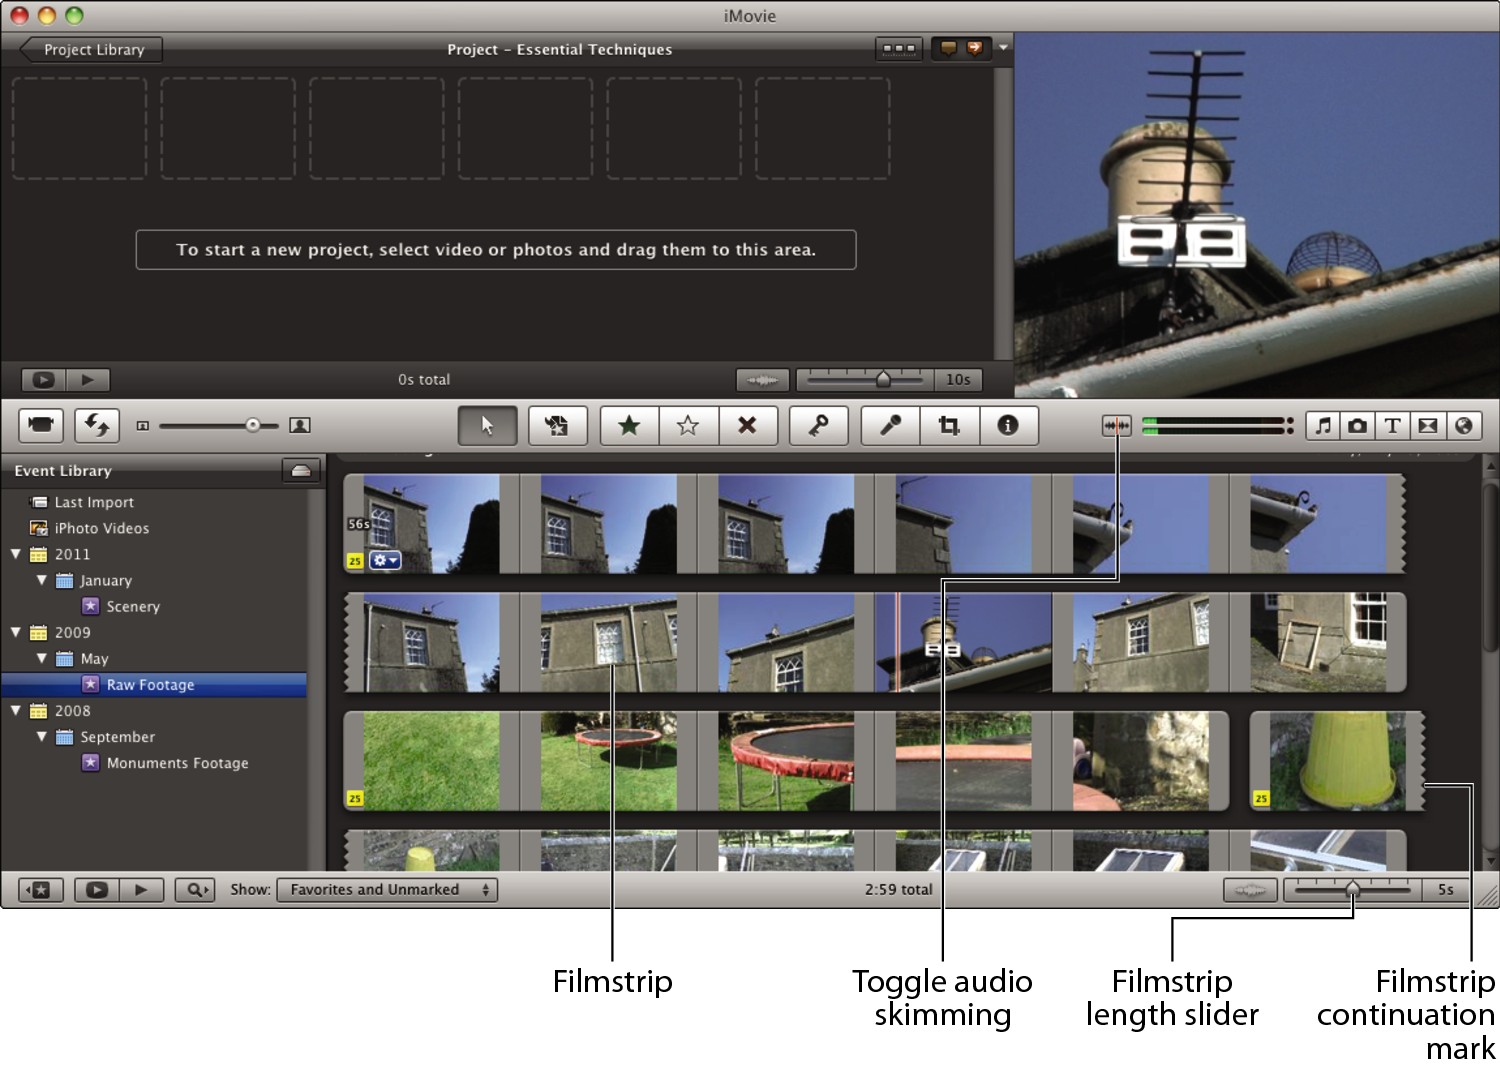The height and width of the screenshot is (1067, 1500).
Task: Collapse the 2008 year group
Action: (16, 710)
